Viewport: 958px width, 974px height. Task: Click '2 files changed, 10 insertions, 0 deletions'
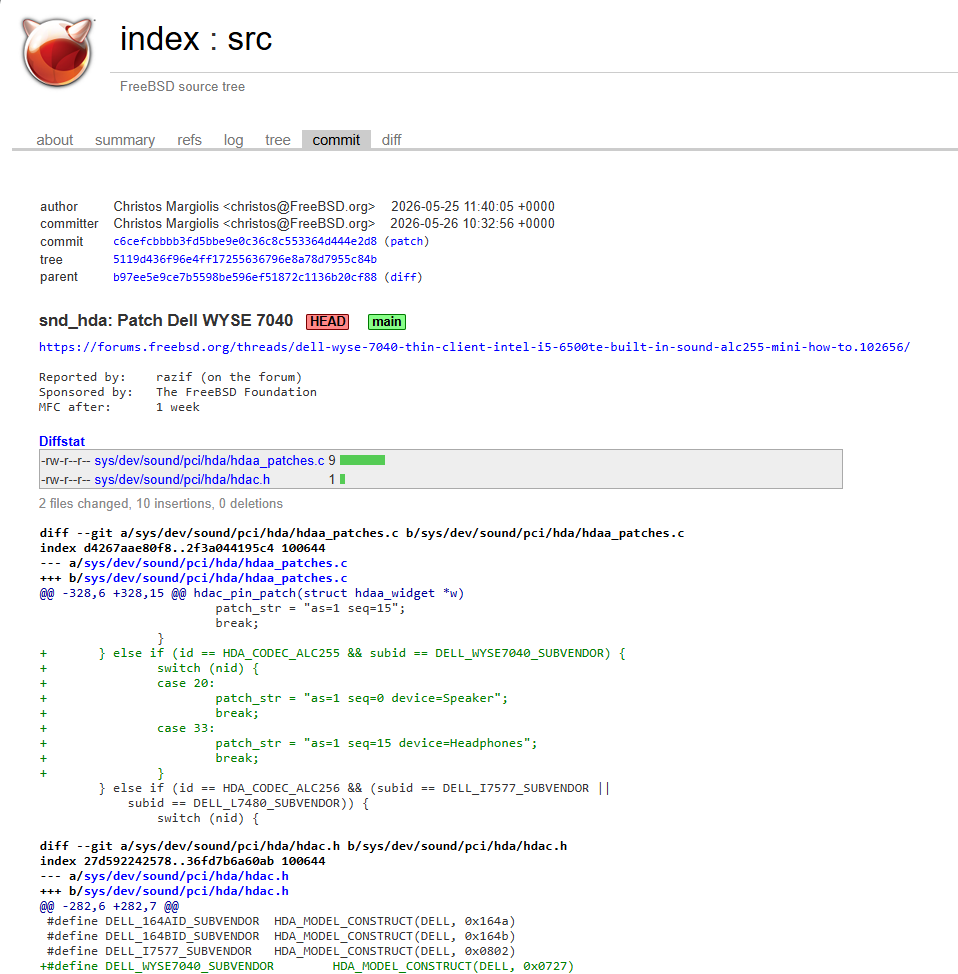160,503
